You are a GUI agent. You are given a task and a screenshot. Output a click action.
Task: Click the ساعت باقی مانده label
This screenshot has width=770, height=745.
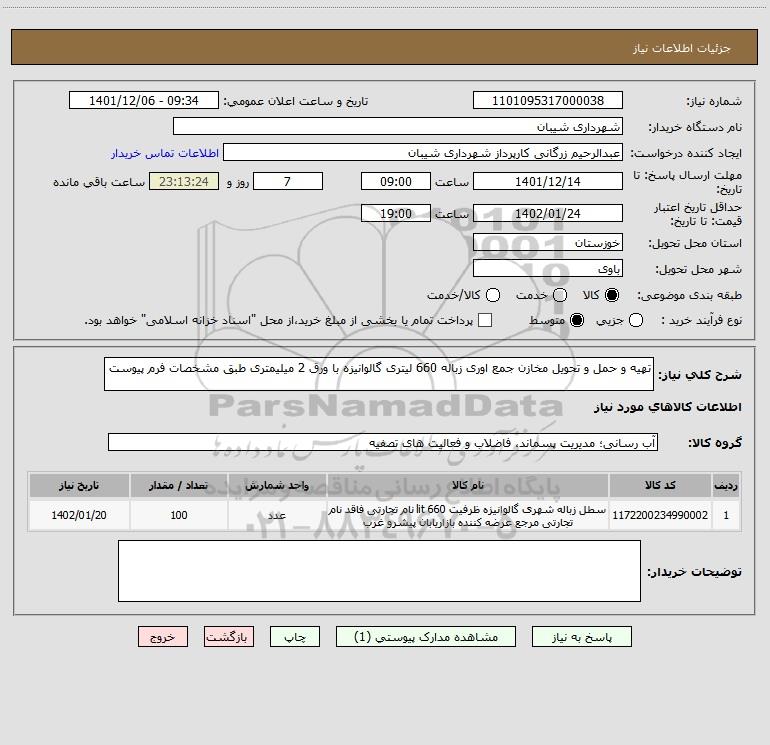point(99,182)
